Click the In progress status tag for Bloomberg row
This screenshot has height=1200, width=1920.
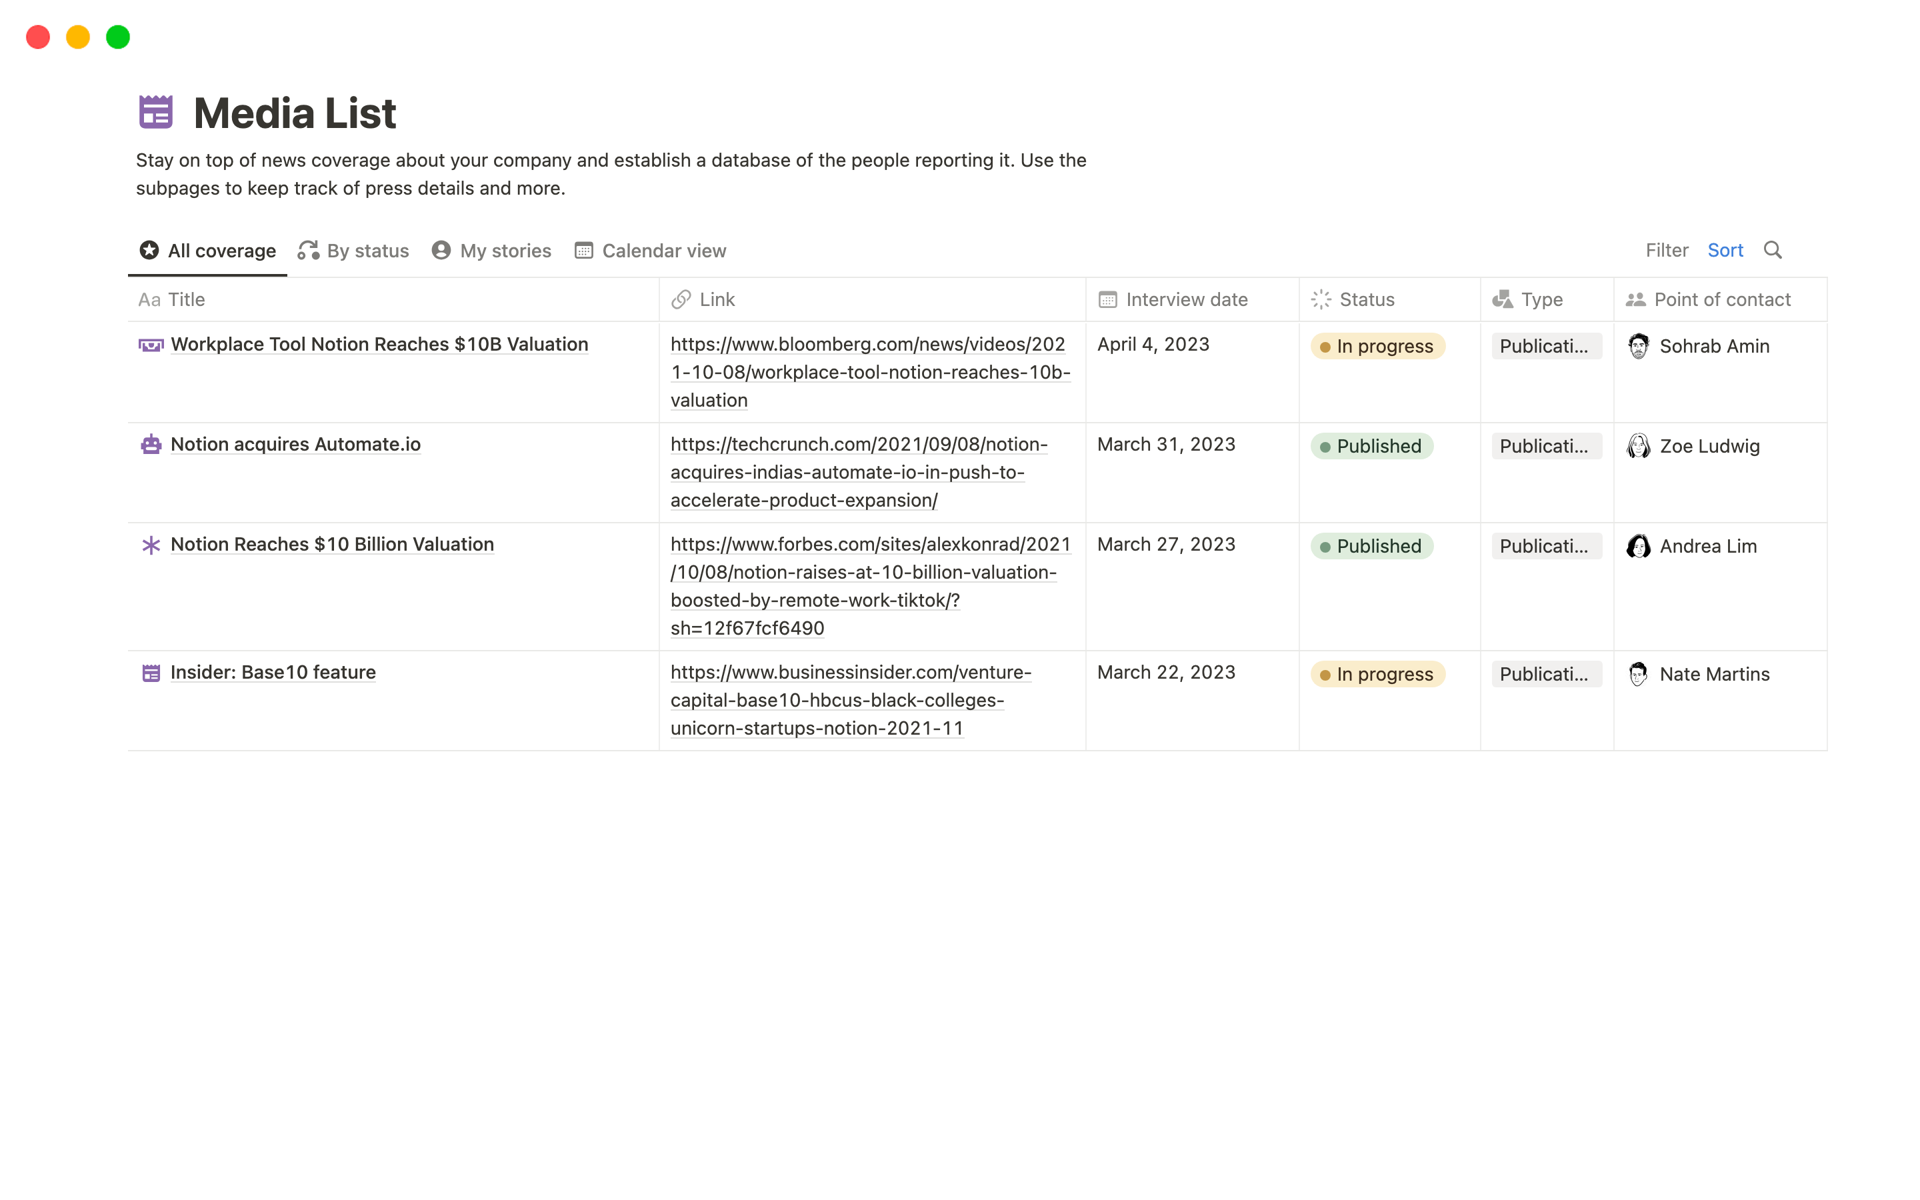[1377, 346]
